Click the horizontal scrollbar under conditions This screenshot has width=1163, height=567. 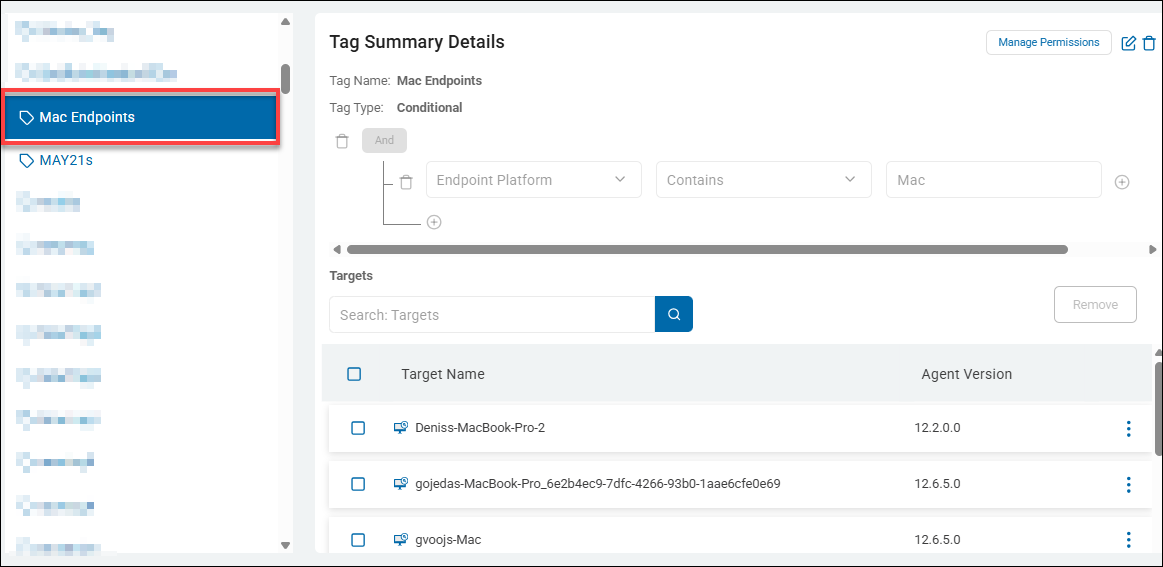[706, 249]
